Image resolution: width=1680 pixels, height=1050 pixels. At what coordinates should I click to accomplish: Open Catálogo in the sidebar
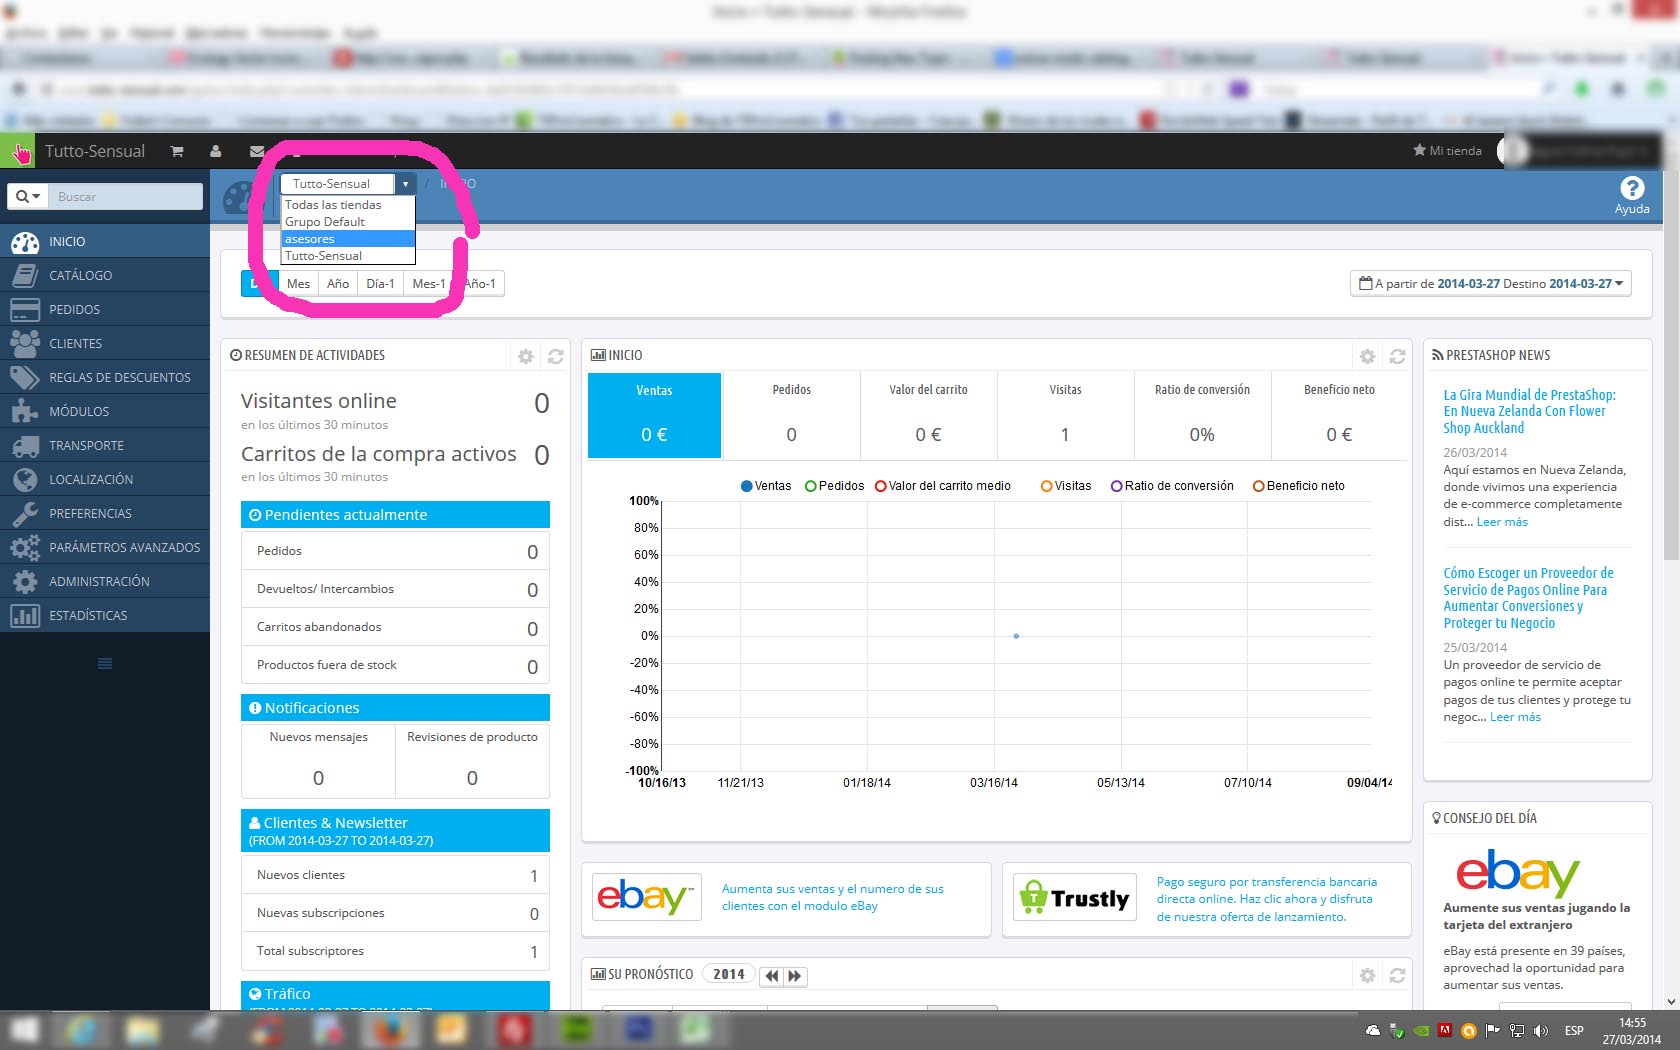(105, 275)
